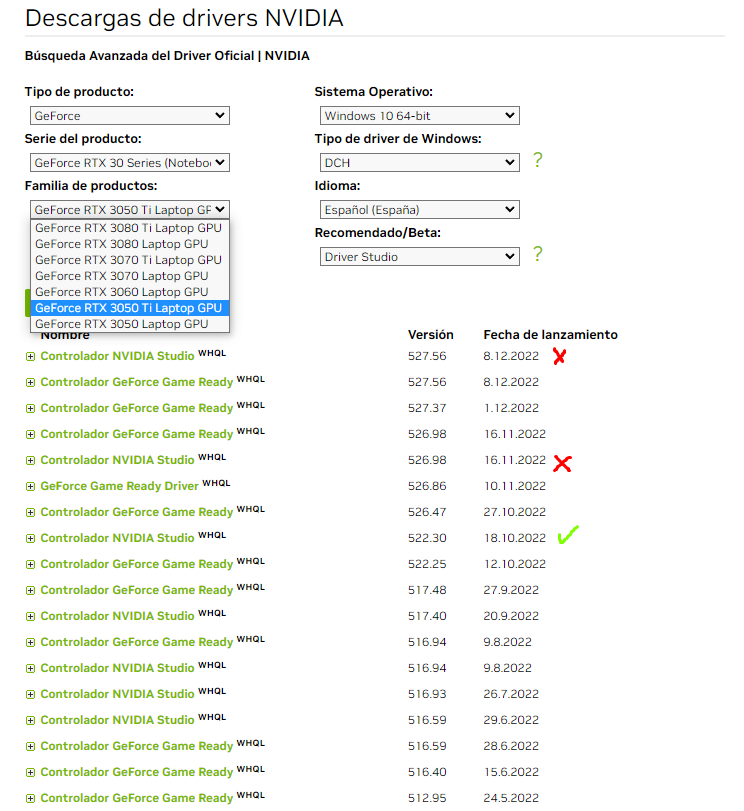Click version number 522.30

(x=427, y=538)
